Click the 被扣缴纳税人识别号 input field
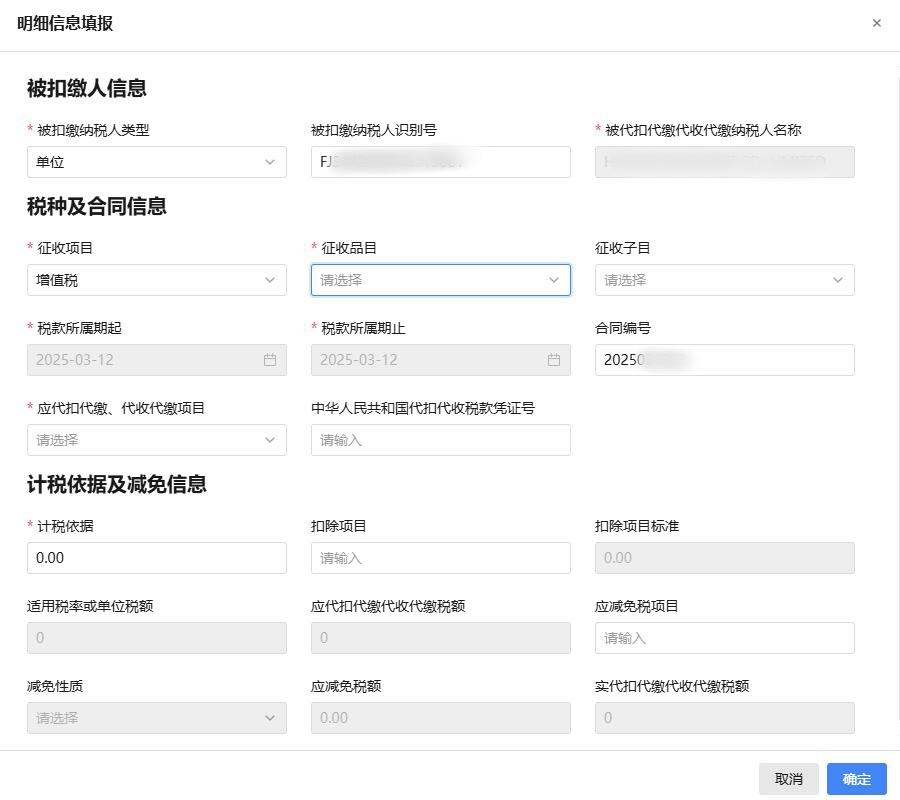The height and width of the screenshot is (800, 900). coord(441,162)
